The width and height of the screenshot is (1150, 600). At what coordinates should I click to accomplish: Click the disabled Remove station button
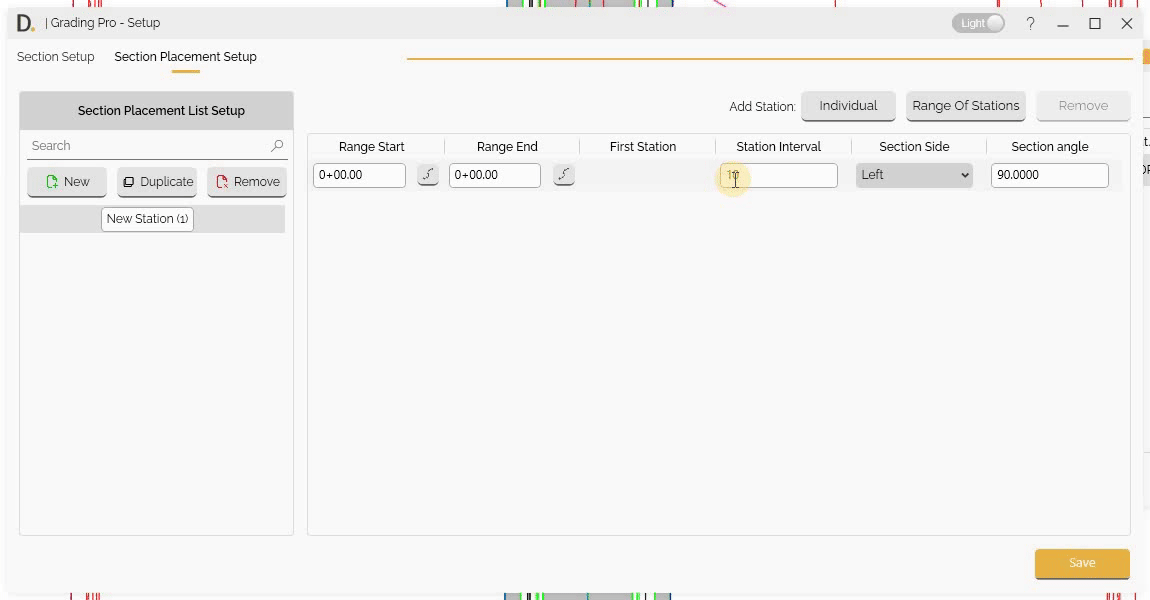click(1082, 105)
